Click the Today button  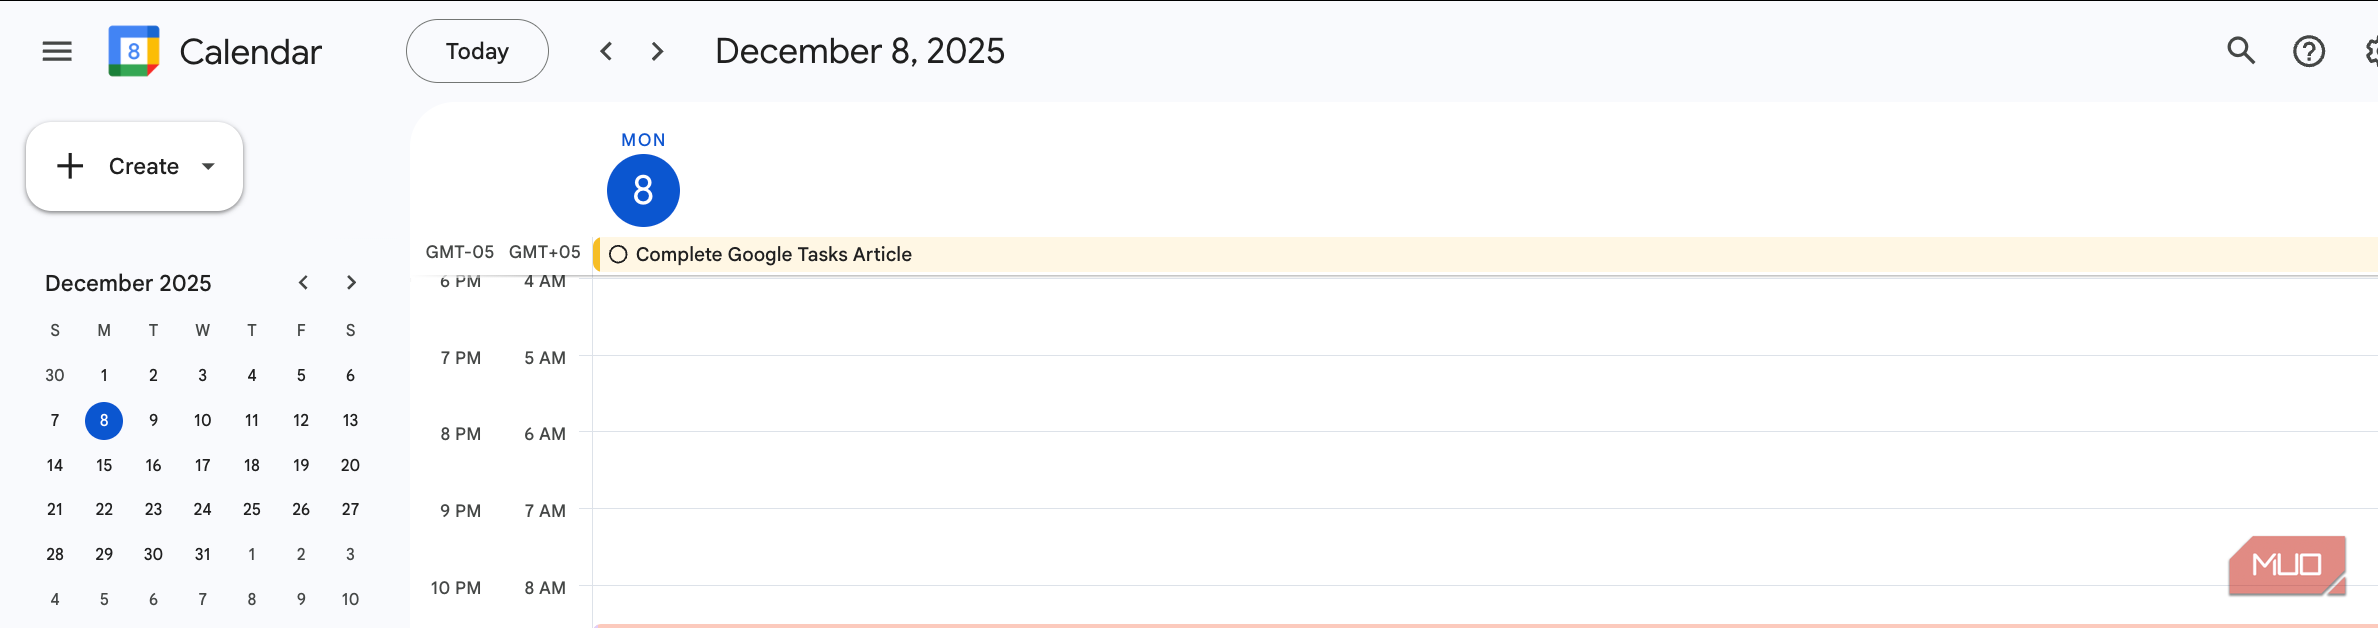click(477, 51)
